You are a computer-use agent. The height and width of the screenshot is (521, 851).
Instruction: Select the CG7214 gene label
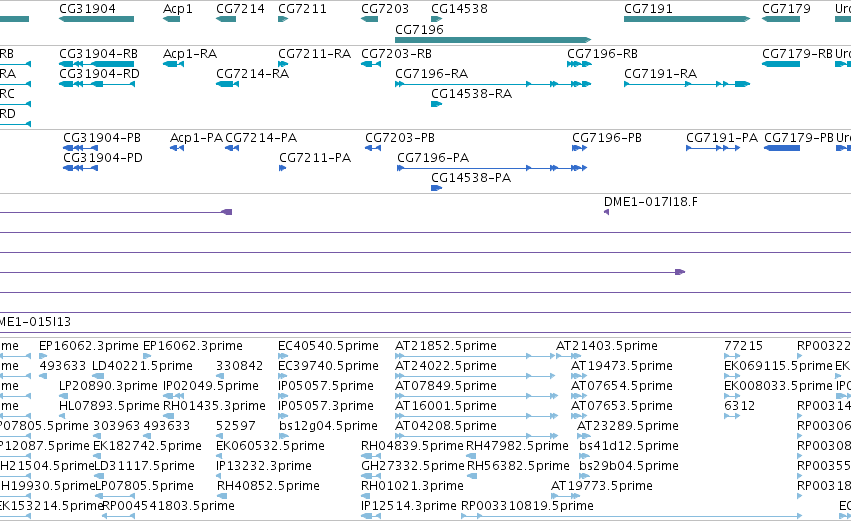240,9
